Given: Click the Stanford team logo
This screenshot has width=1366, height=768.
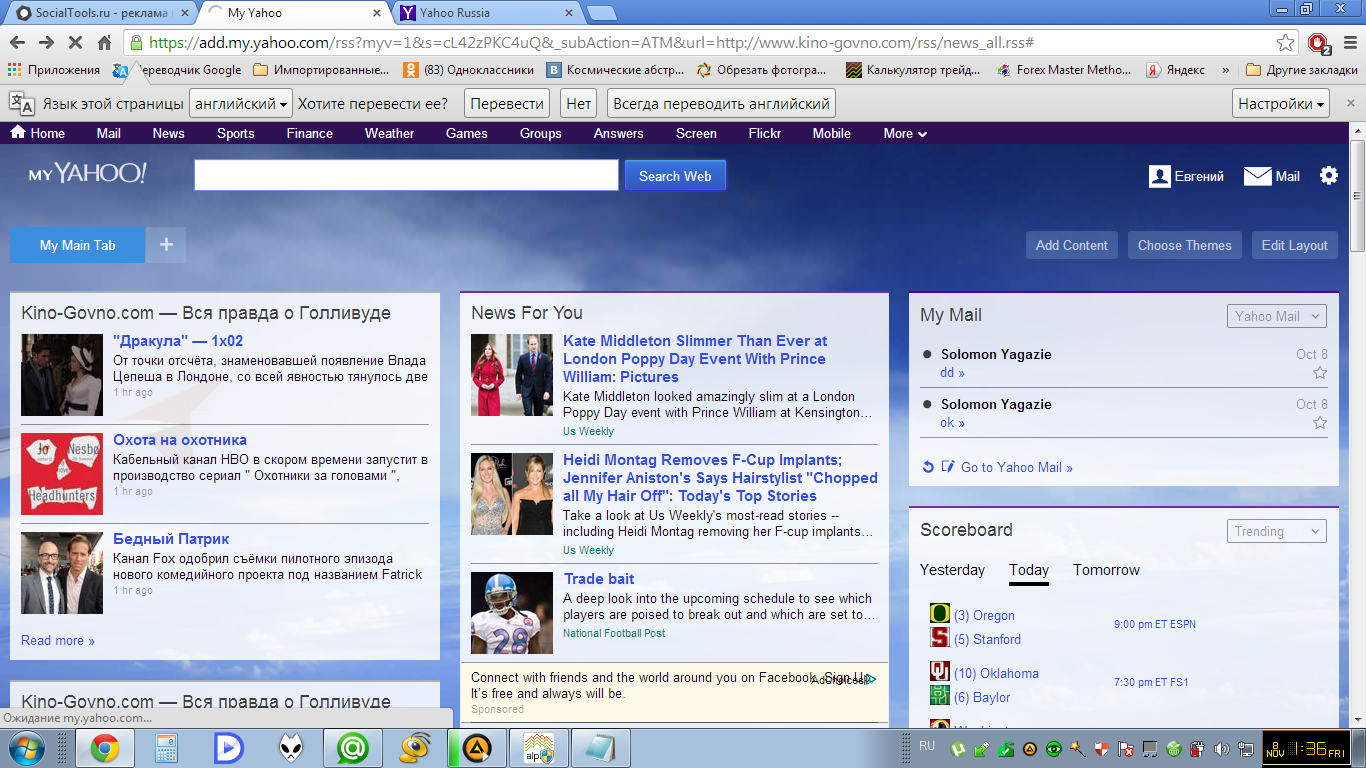Looking at the screenshot, I should [940, 637].
